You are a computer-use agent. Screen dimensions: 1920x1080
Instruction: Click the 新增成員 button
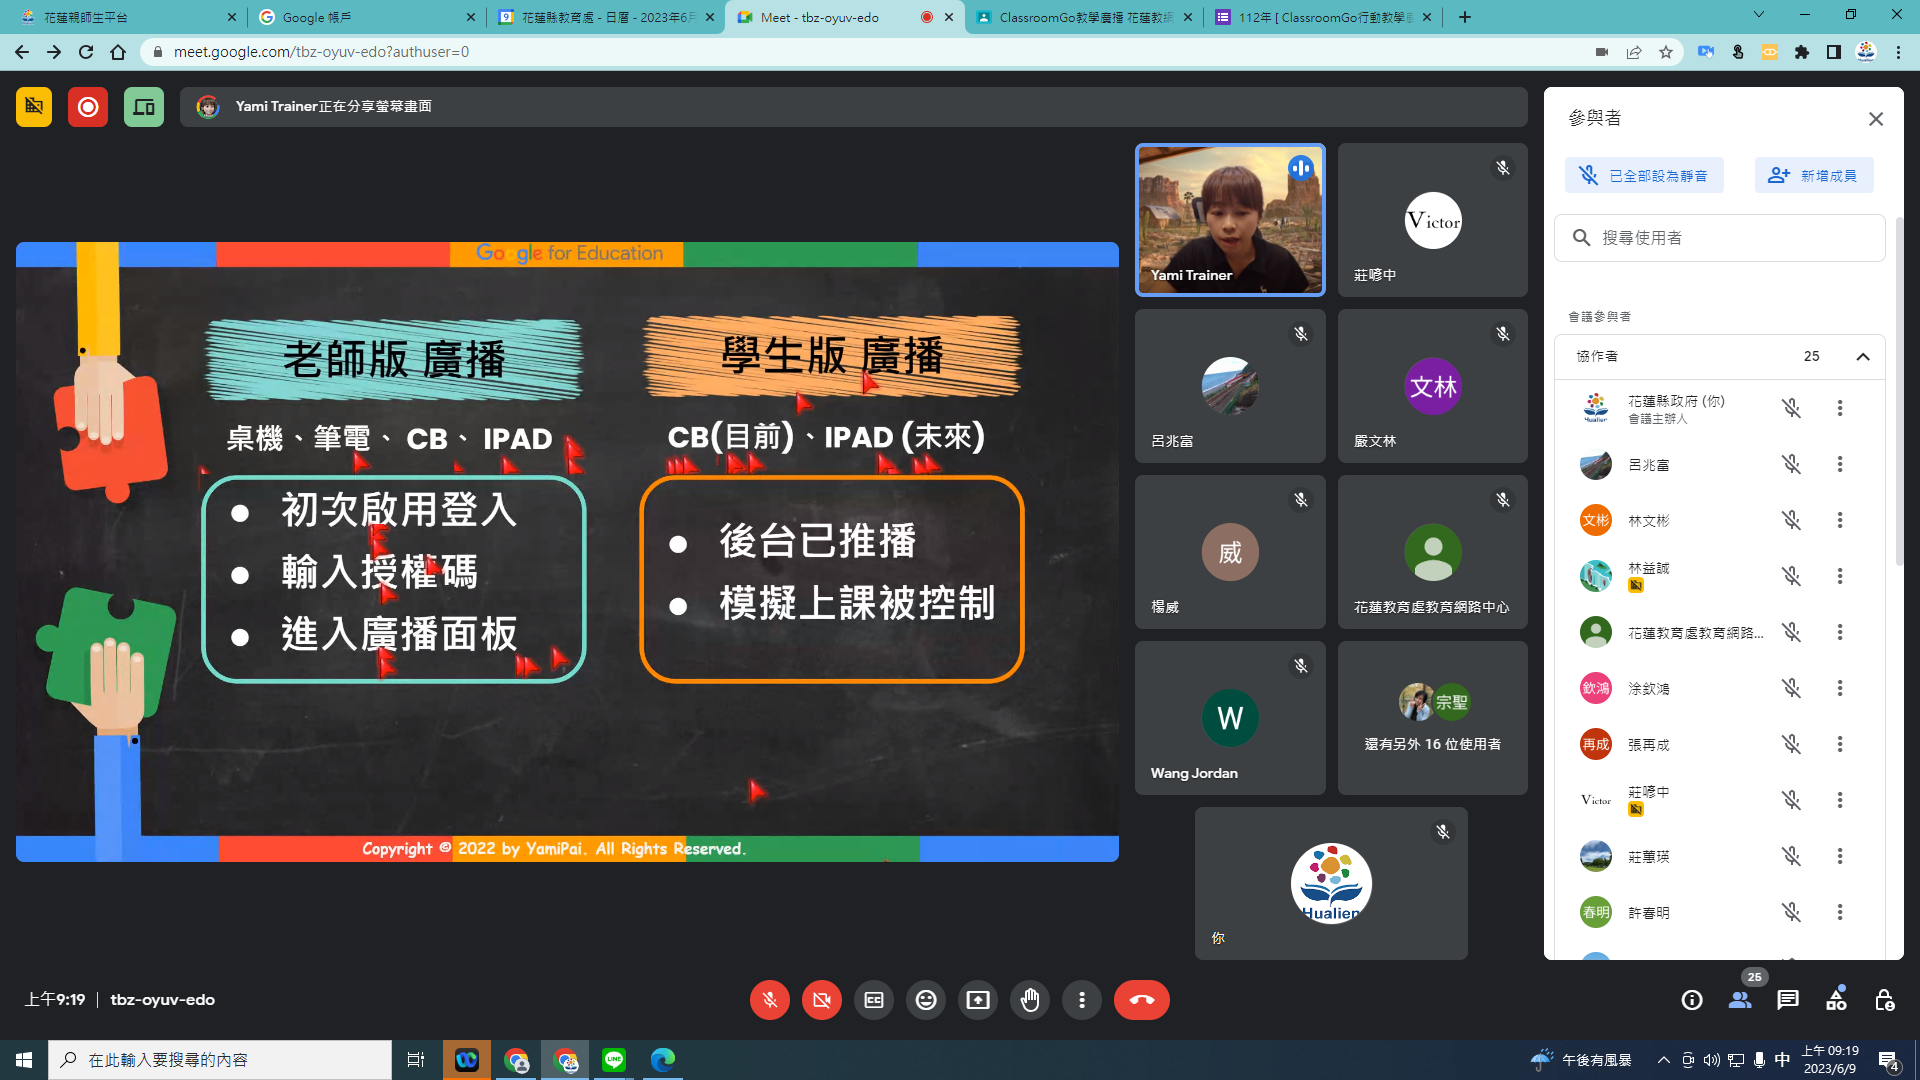1814,176
